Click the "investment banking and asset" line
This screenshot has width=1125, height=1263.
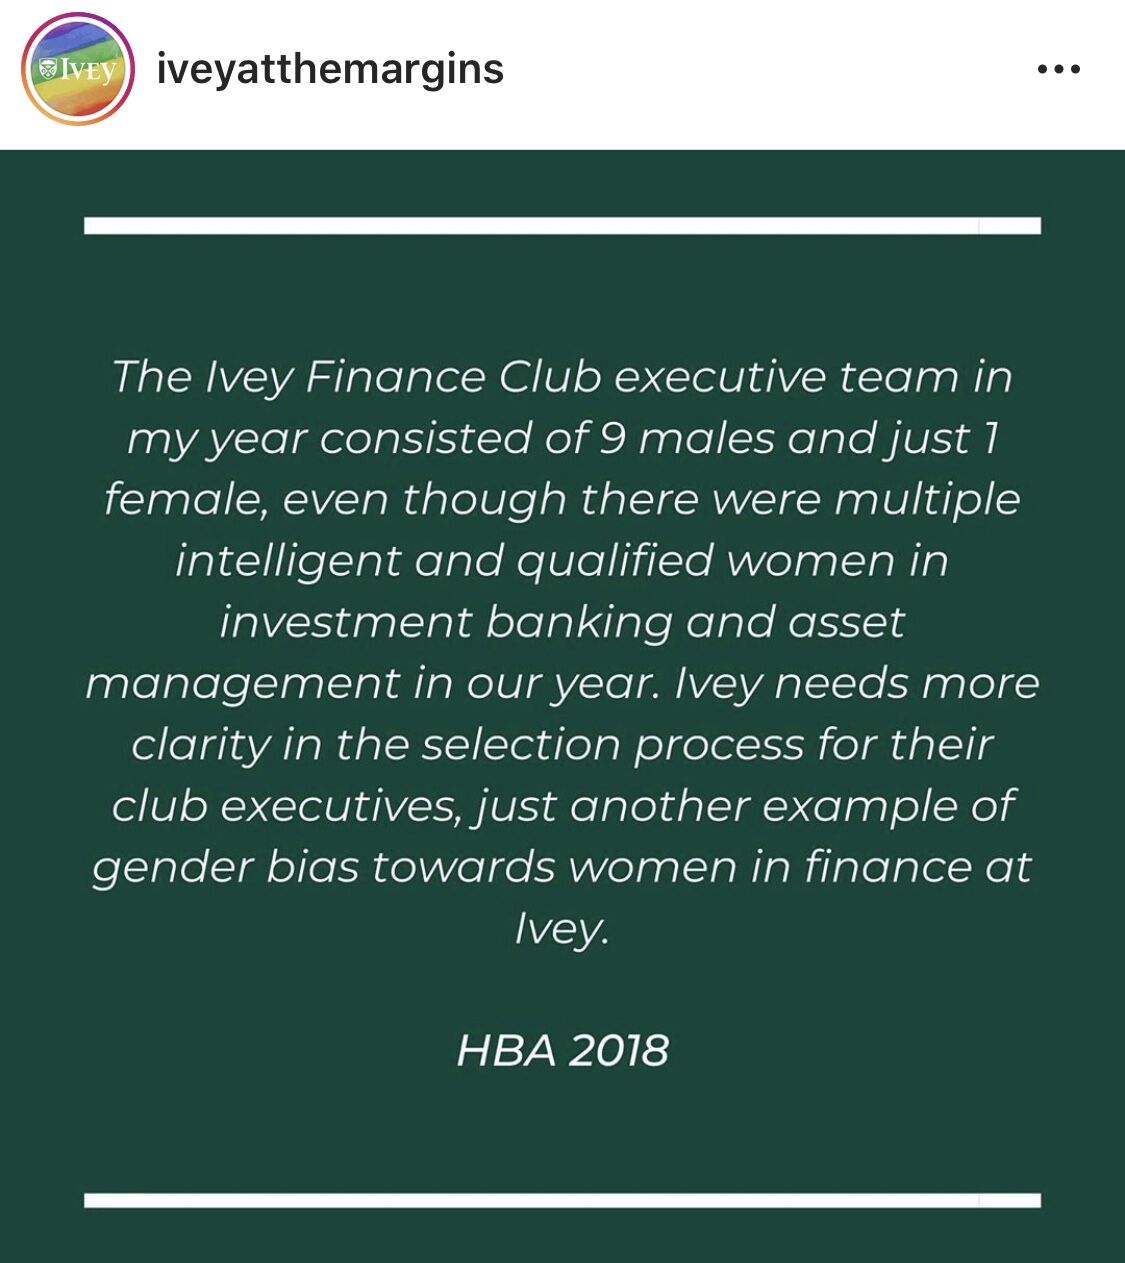click(562, 622)
